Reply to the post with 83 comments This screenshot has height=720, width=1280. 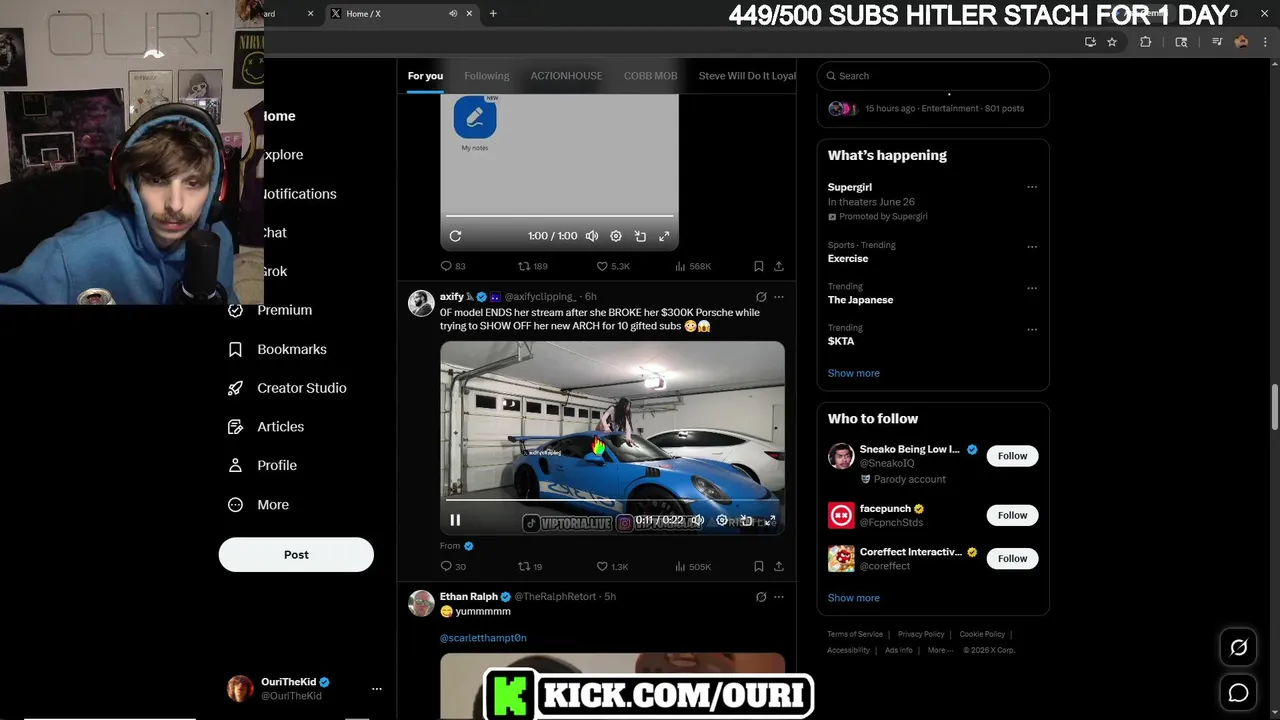453,266
